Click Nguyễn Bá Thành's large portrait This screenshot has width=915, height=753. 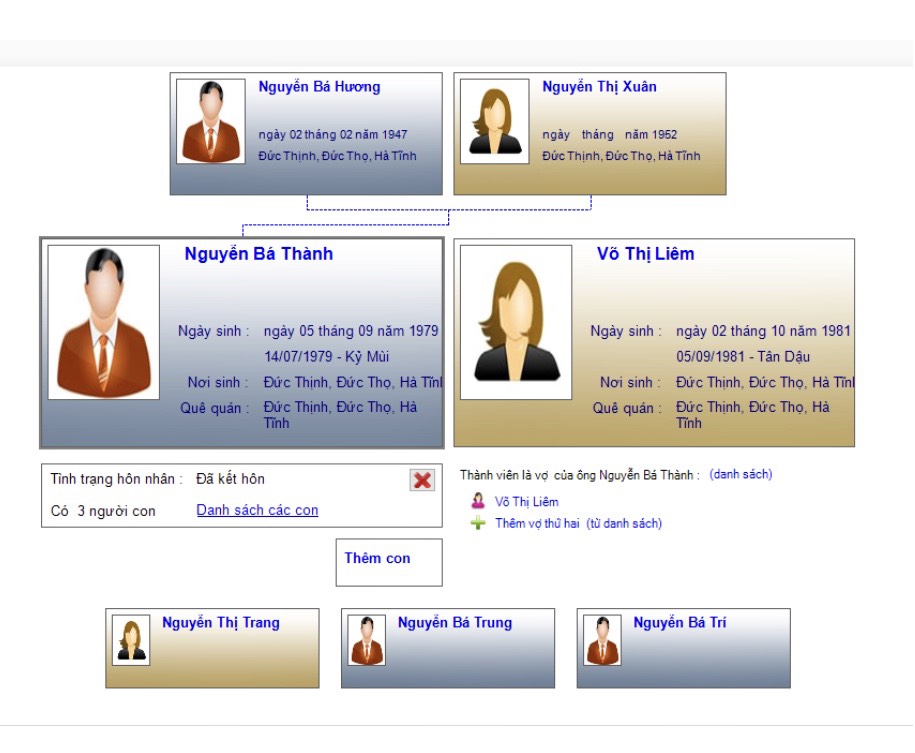point(104,322)
